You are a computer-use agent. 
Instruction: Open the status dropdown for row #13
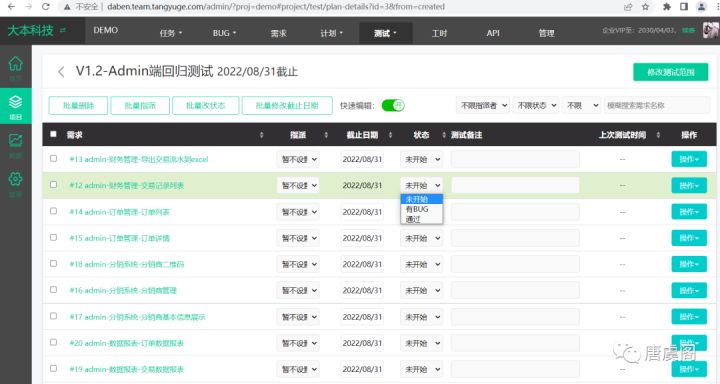click(x=422, y=159)
